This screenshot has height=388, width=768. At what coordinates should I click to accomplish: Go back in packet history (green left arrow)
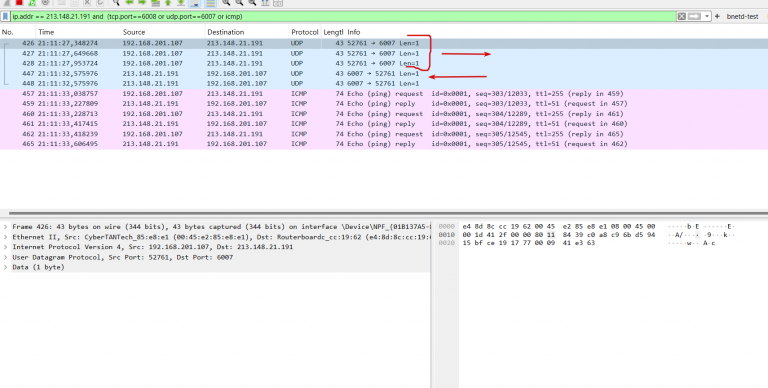coord(129,2)
